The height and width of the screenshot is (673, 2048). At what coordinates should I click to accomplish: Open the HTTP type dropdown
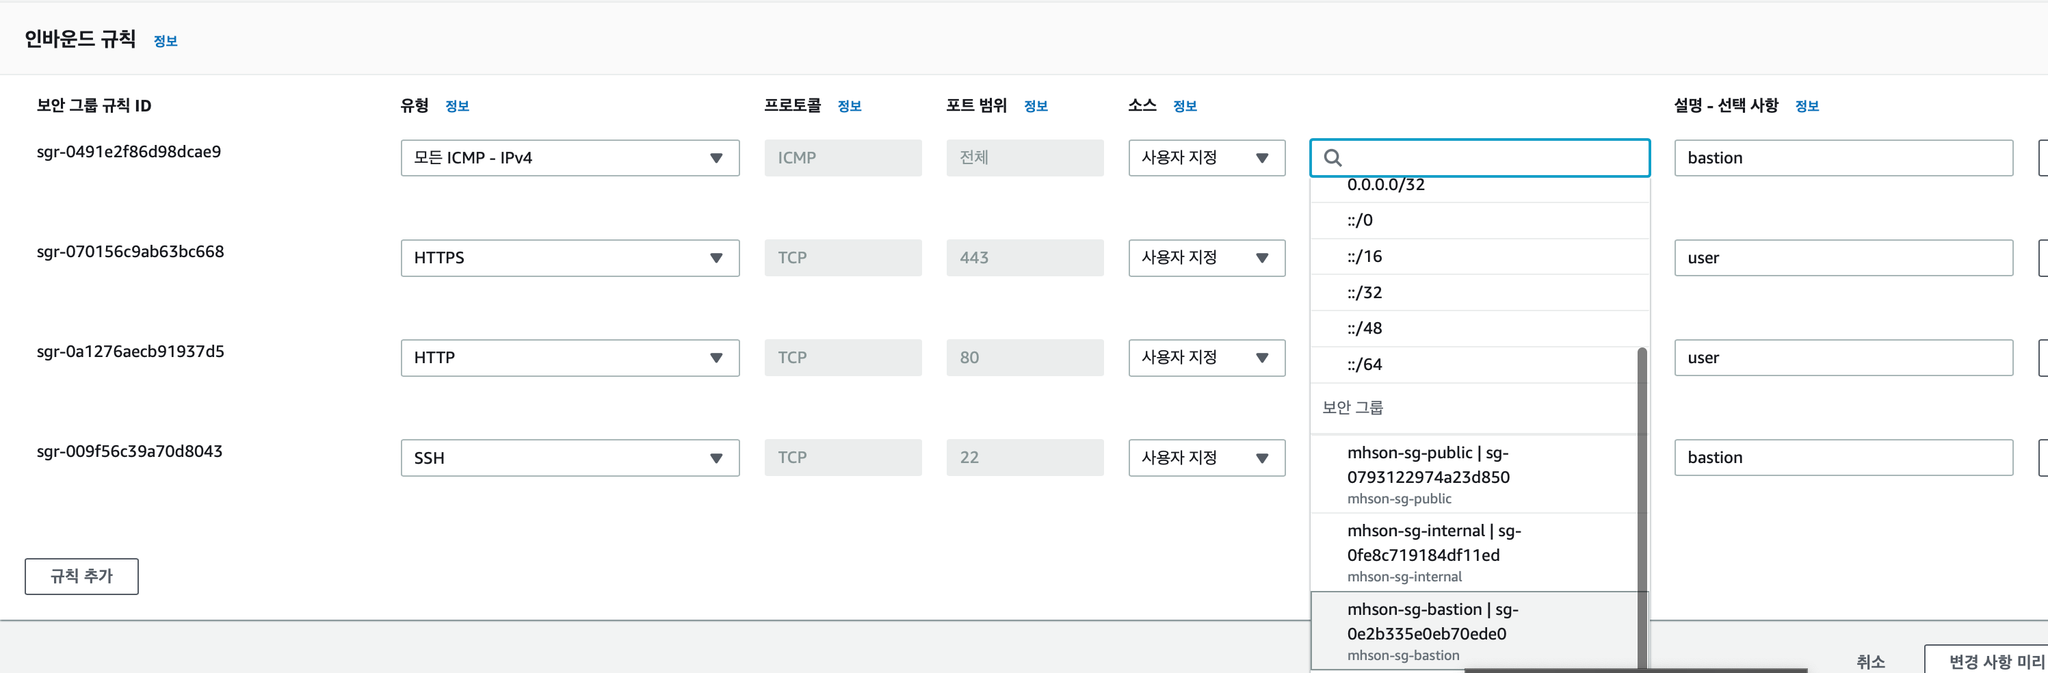coord(570,358)
